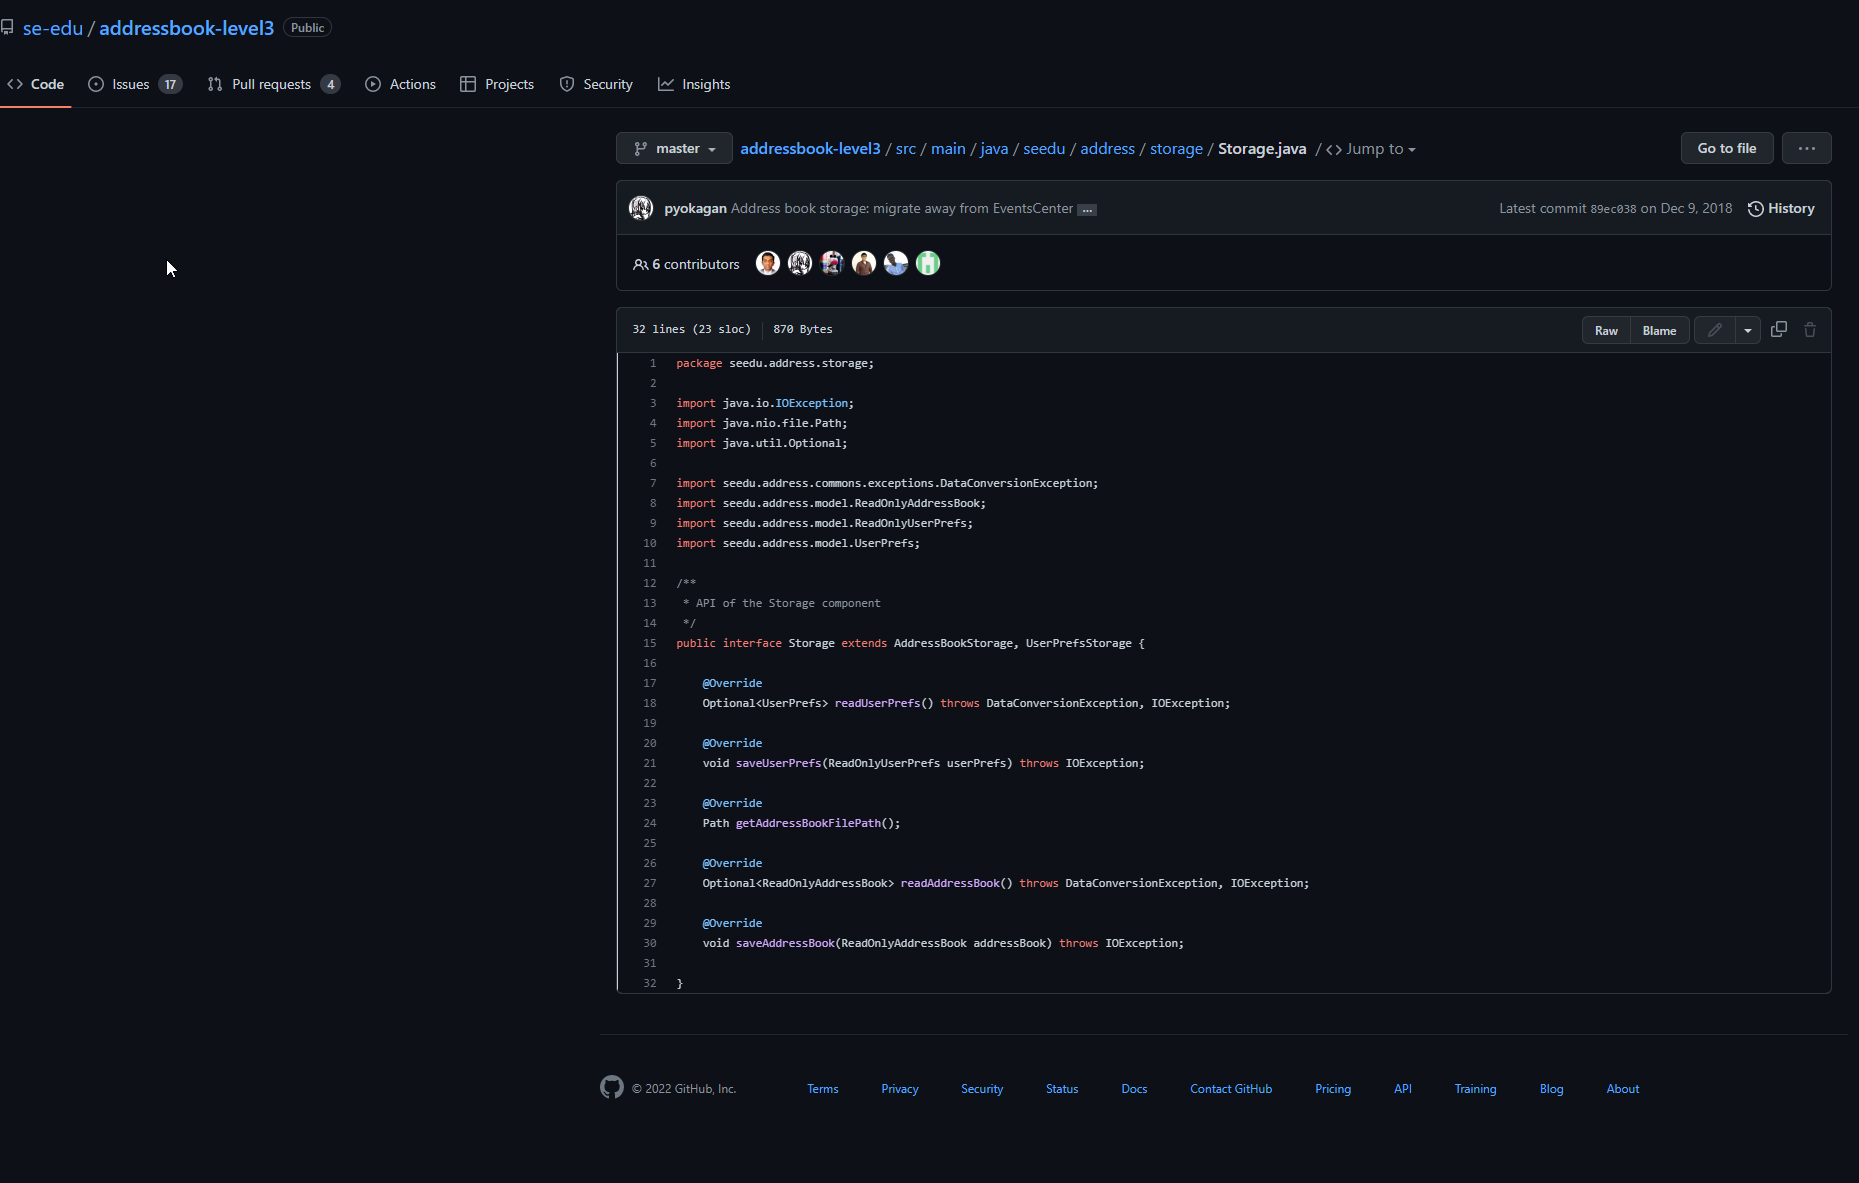The width and height of the screenshot is (1859, 1183).
Task: Open the three-dot more options menu
Action: (x=1806, y=148)
